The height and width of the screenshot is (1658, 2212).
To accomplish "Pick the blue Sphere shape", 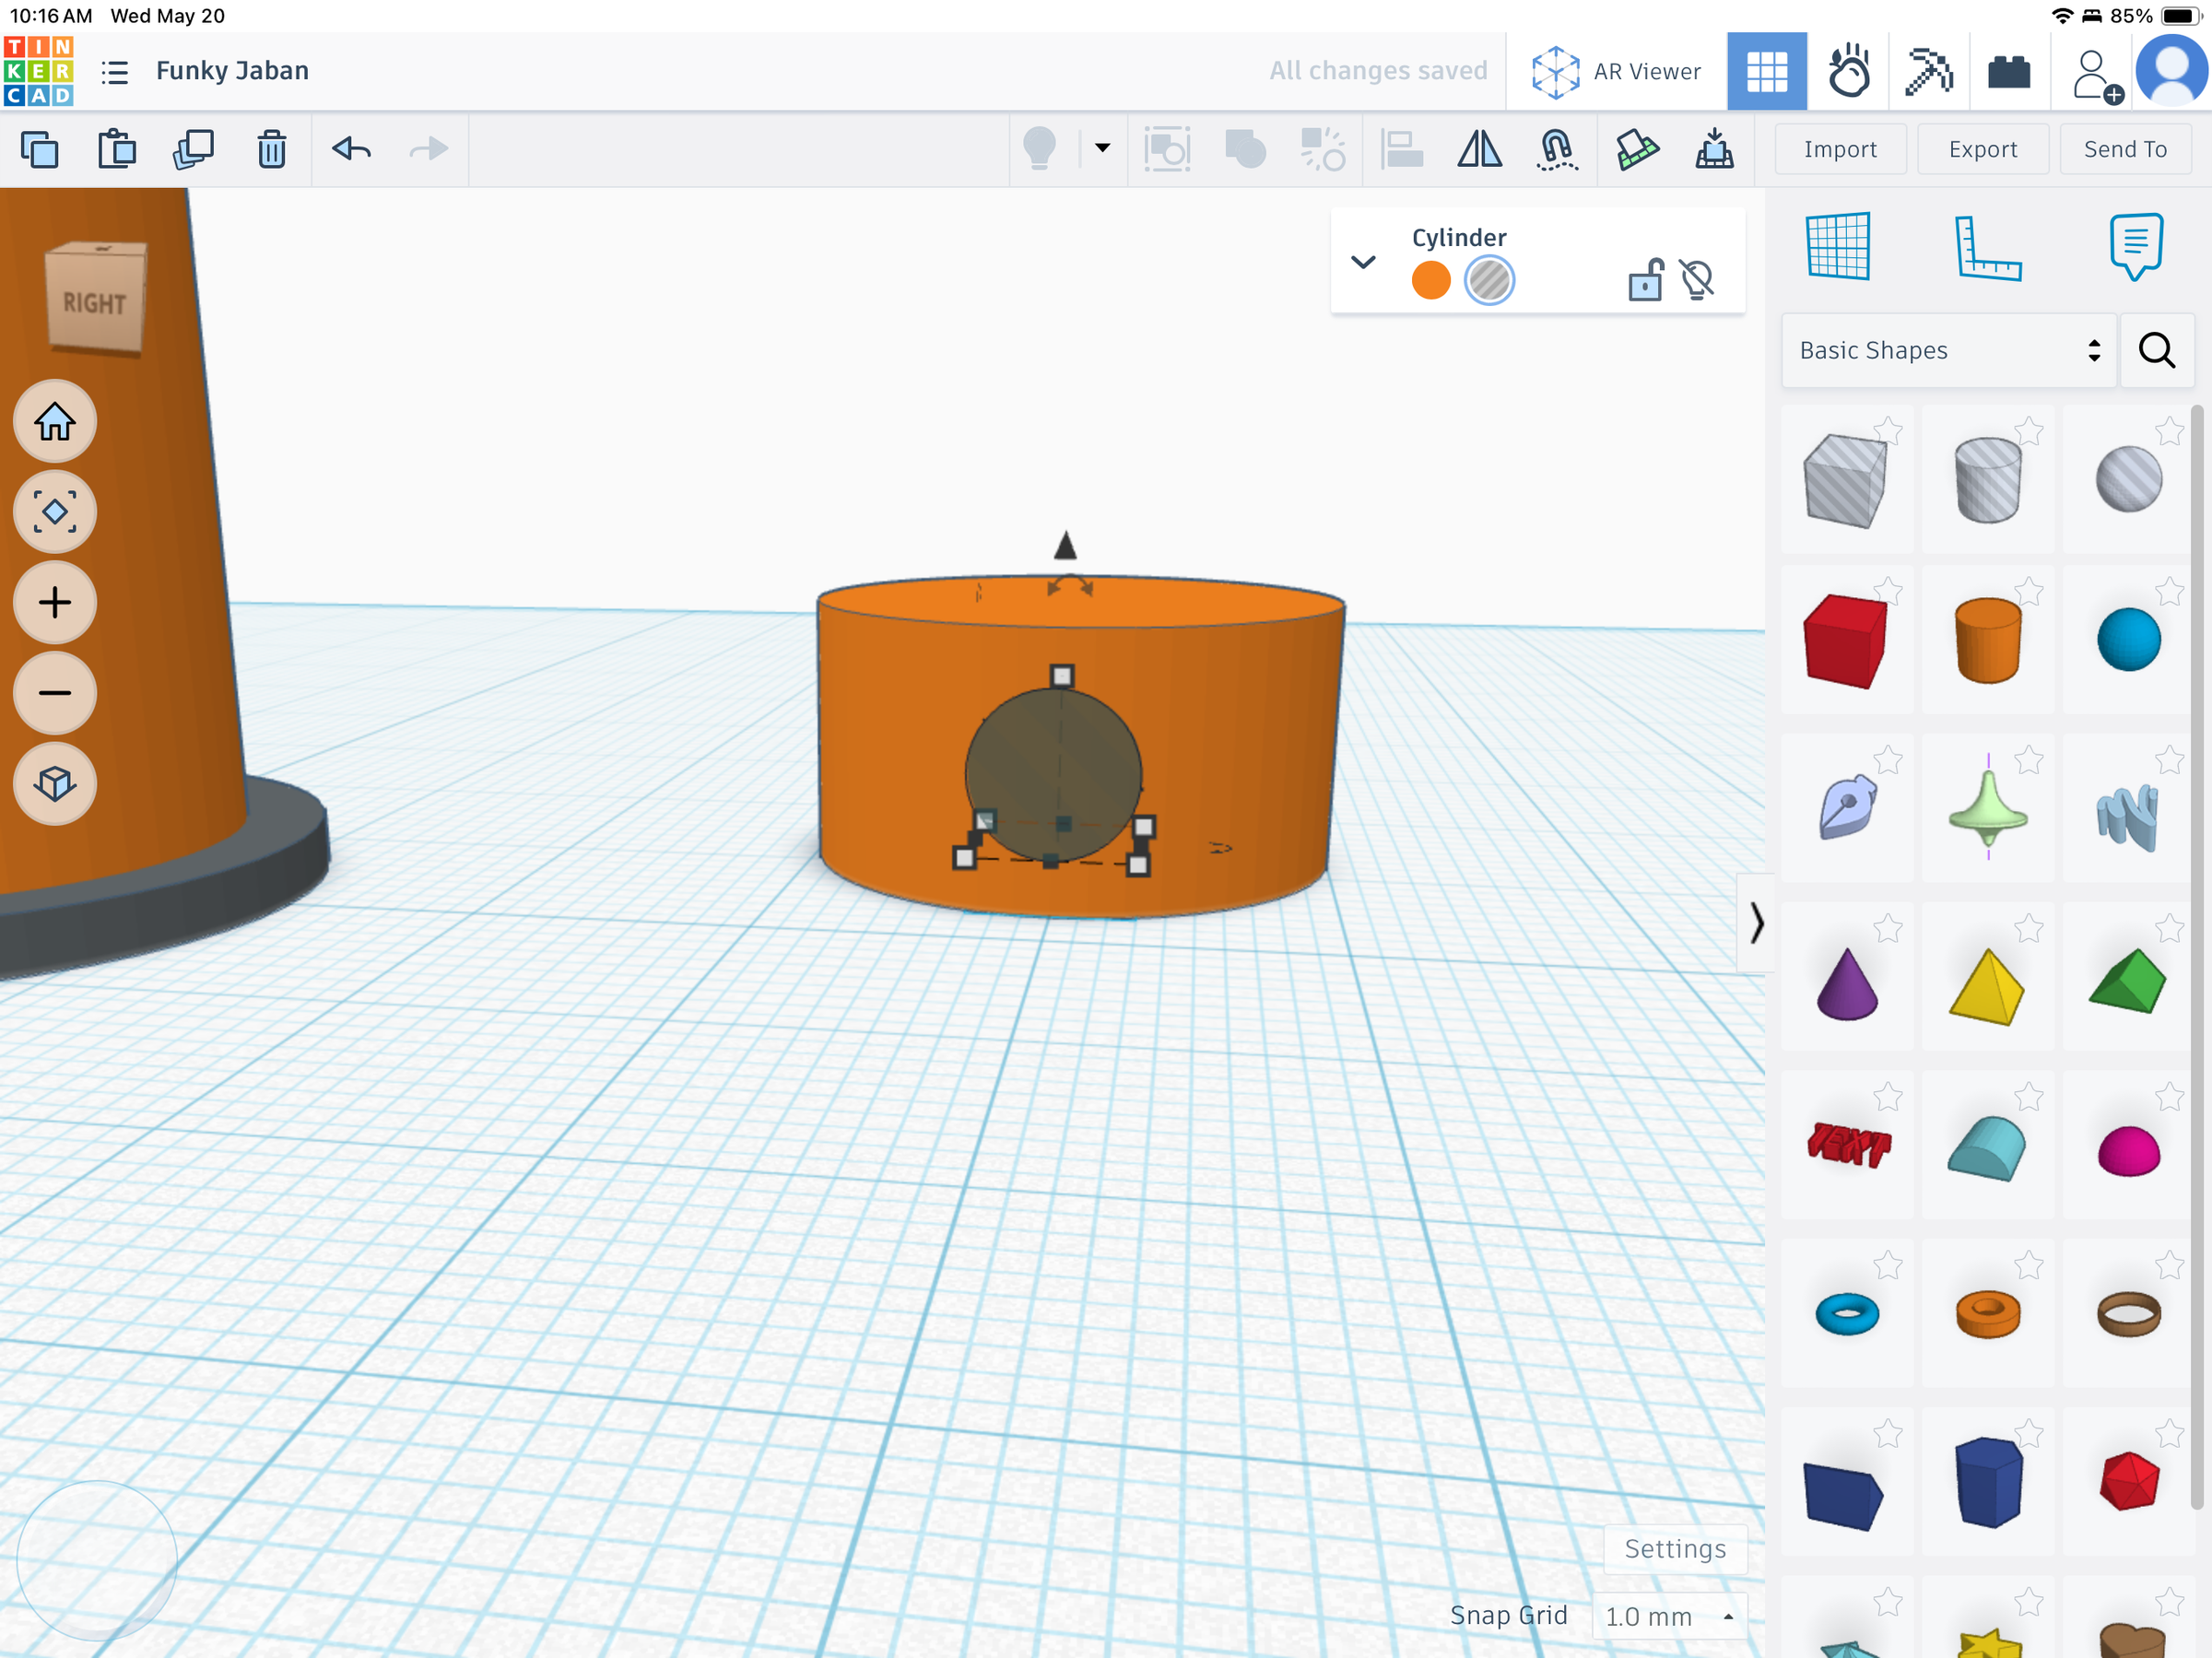I will 2128,640.
